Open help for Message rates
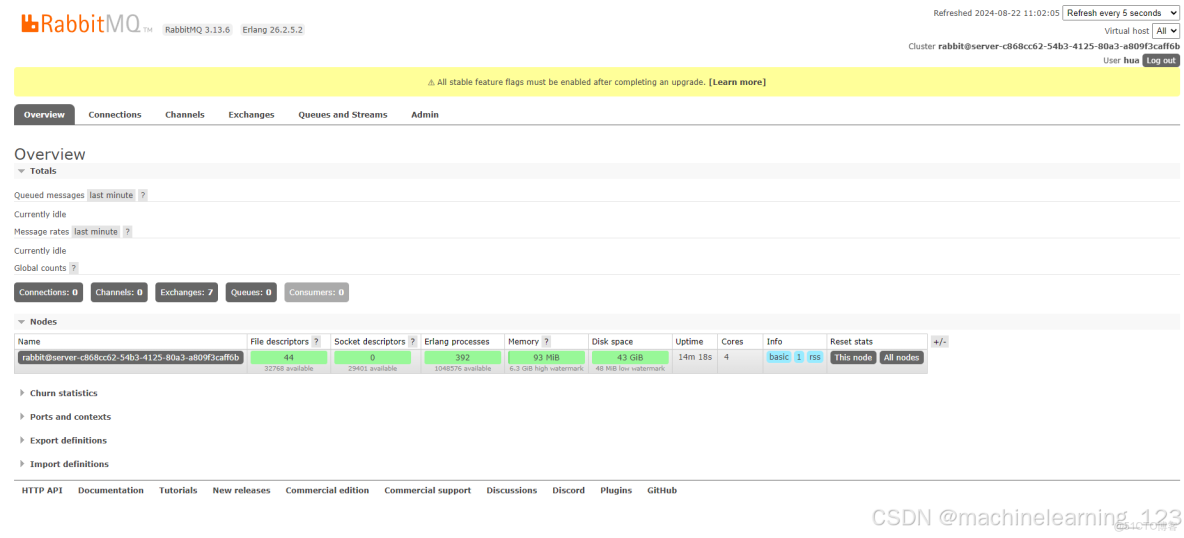This screenshot has width=1184, height=538. click(x=128, y=232)
